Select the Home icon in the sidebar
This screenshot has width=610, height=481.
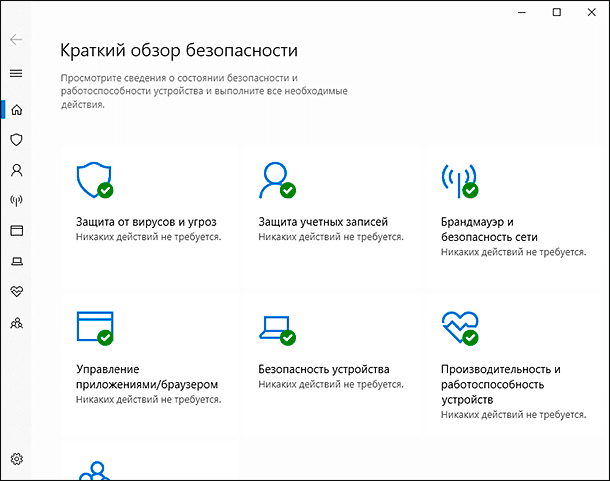16,110
